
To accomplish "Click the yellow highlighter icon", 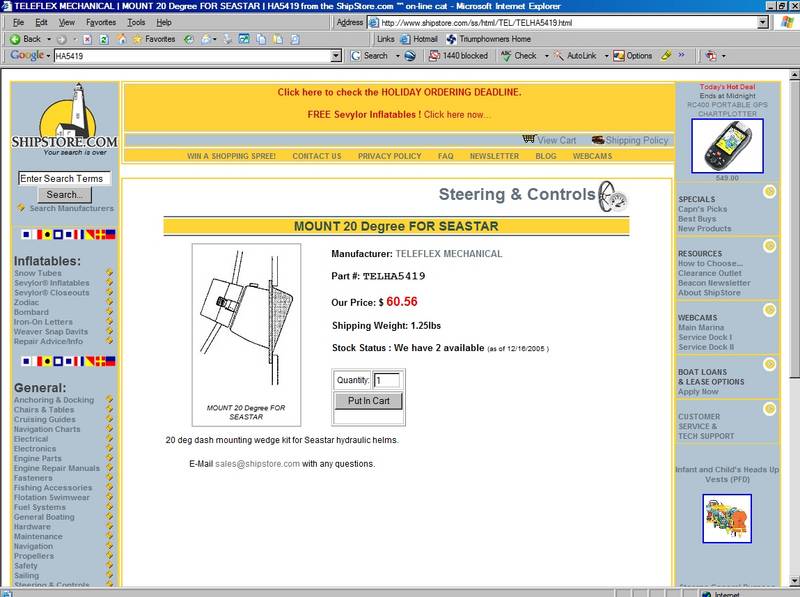I will (x=666, y=55).
